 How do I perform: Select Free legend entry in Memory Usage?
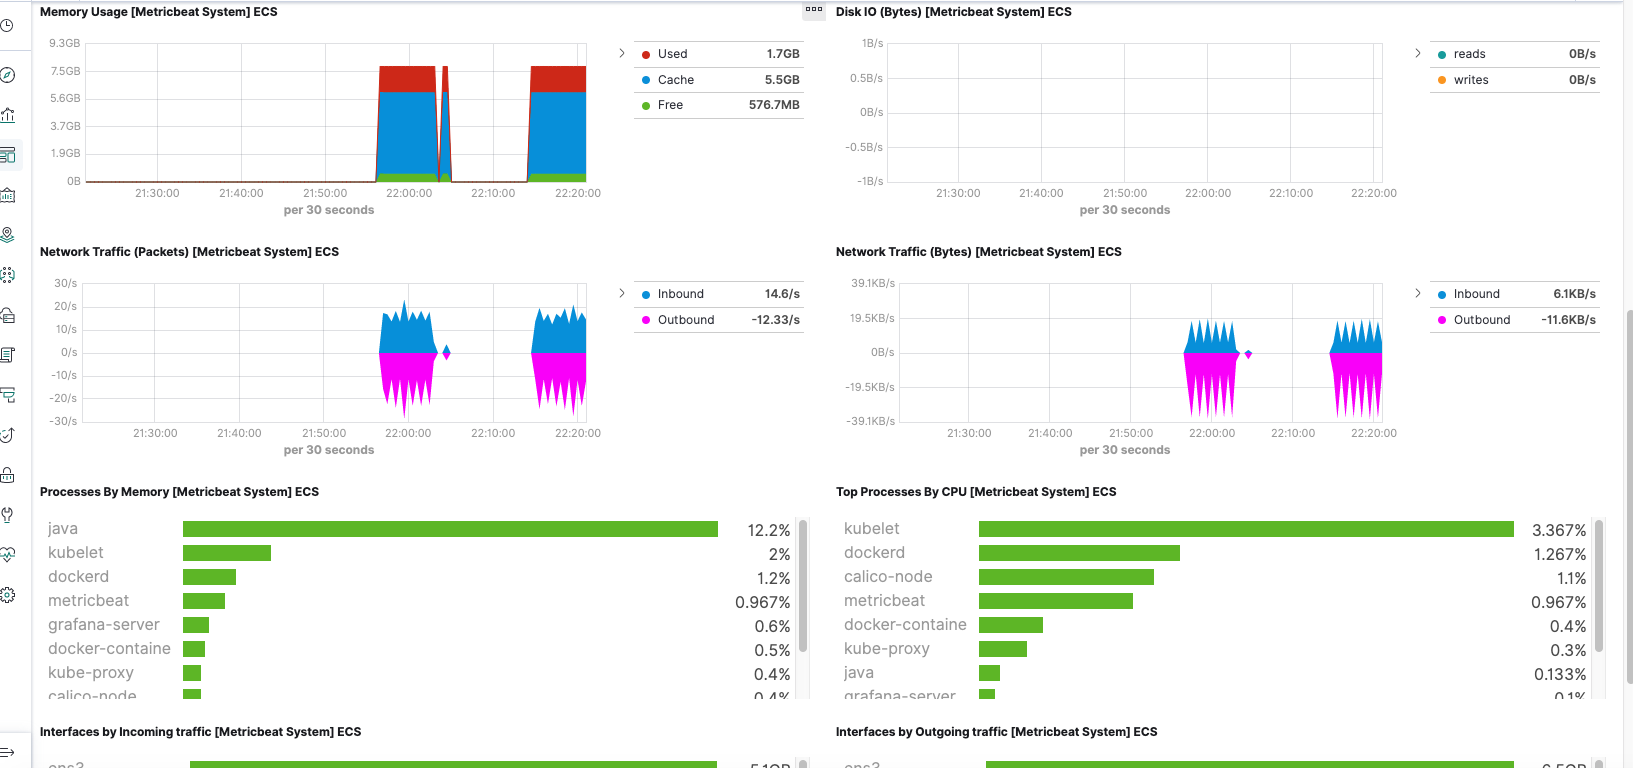[719, 105]
